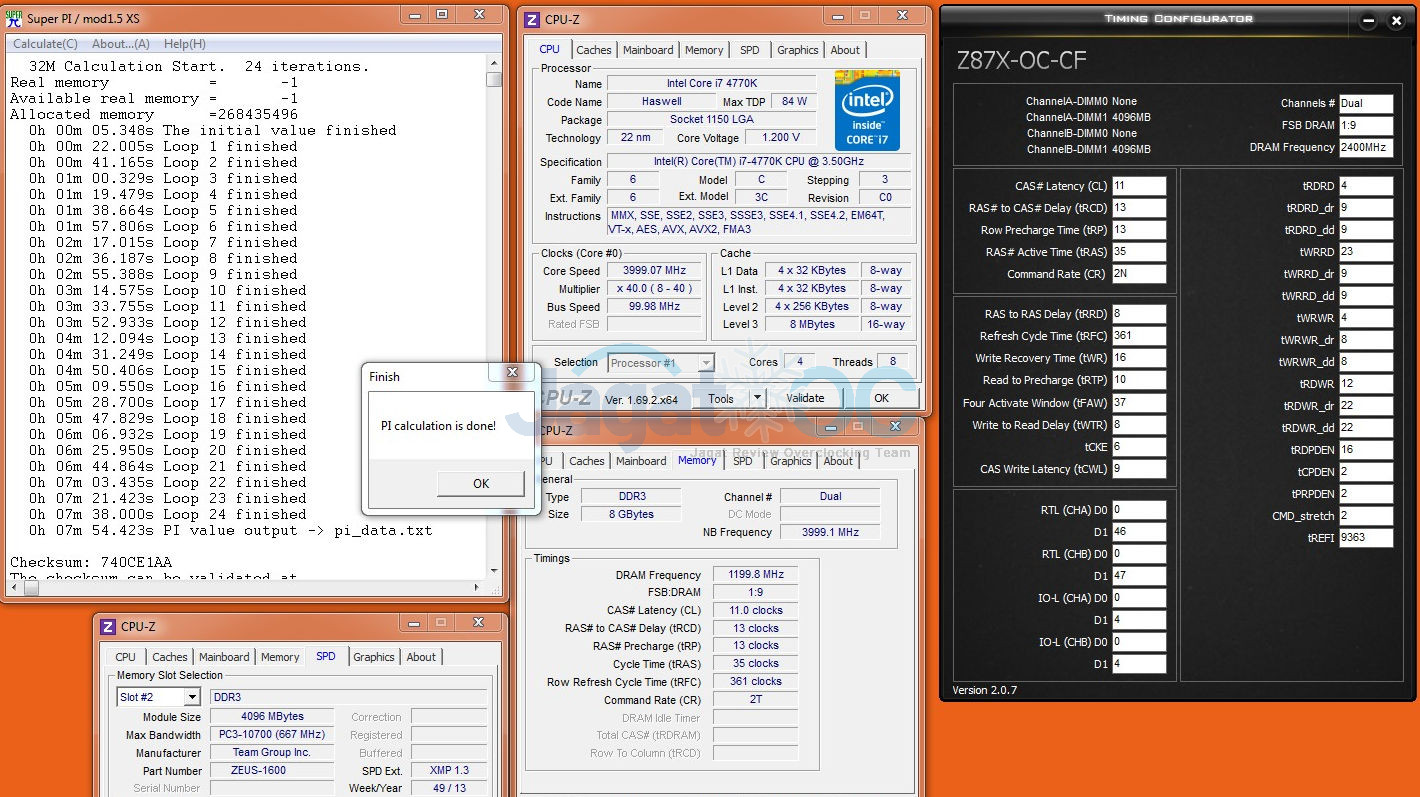Open the Processor #1 selection dropdown
The width and height of the screenshot is (1420, 797).
(706, 363)
